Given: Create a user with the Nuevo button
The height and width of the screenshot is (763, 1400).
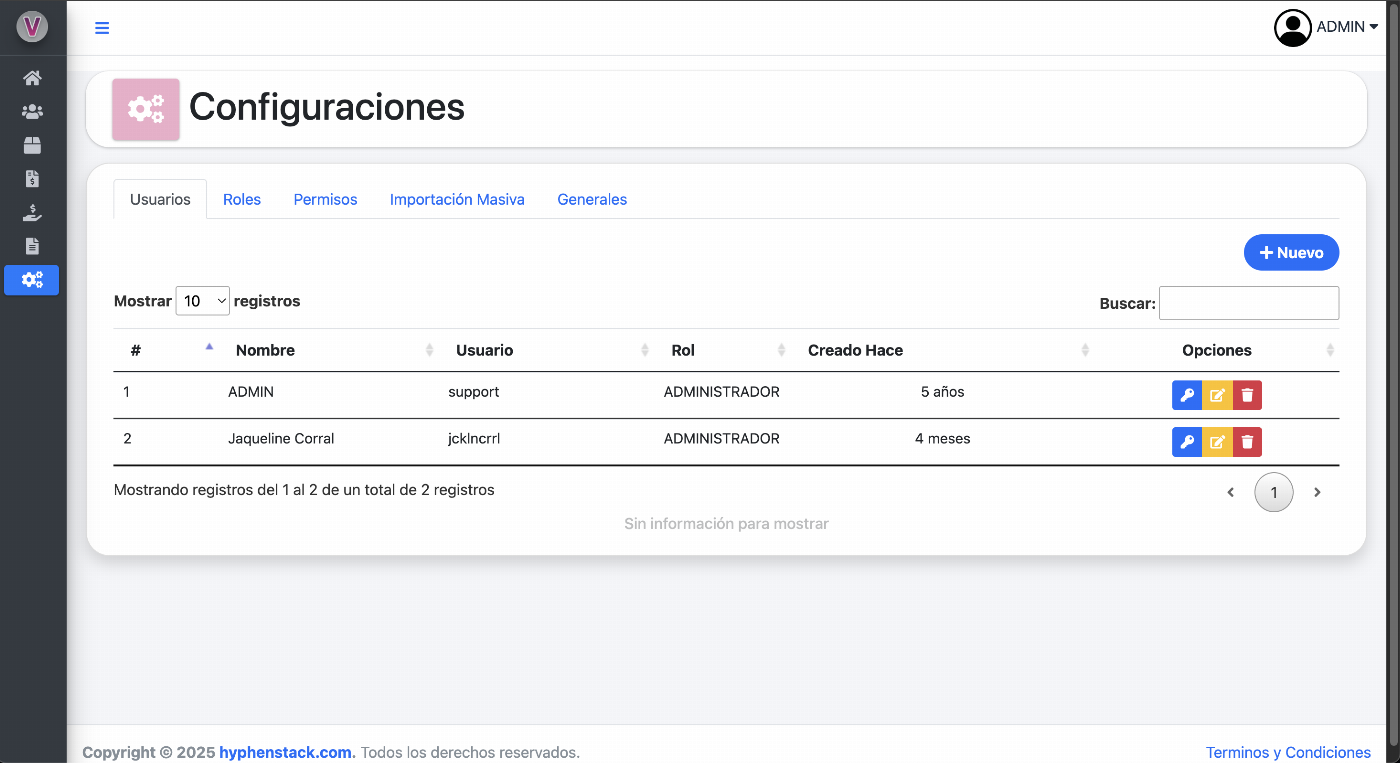Looking at the screenshot, I should coord(1291,252).
